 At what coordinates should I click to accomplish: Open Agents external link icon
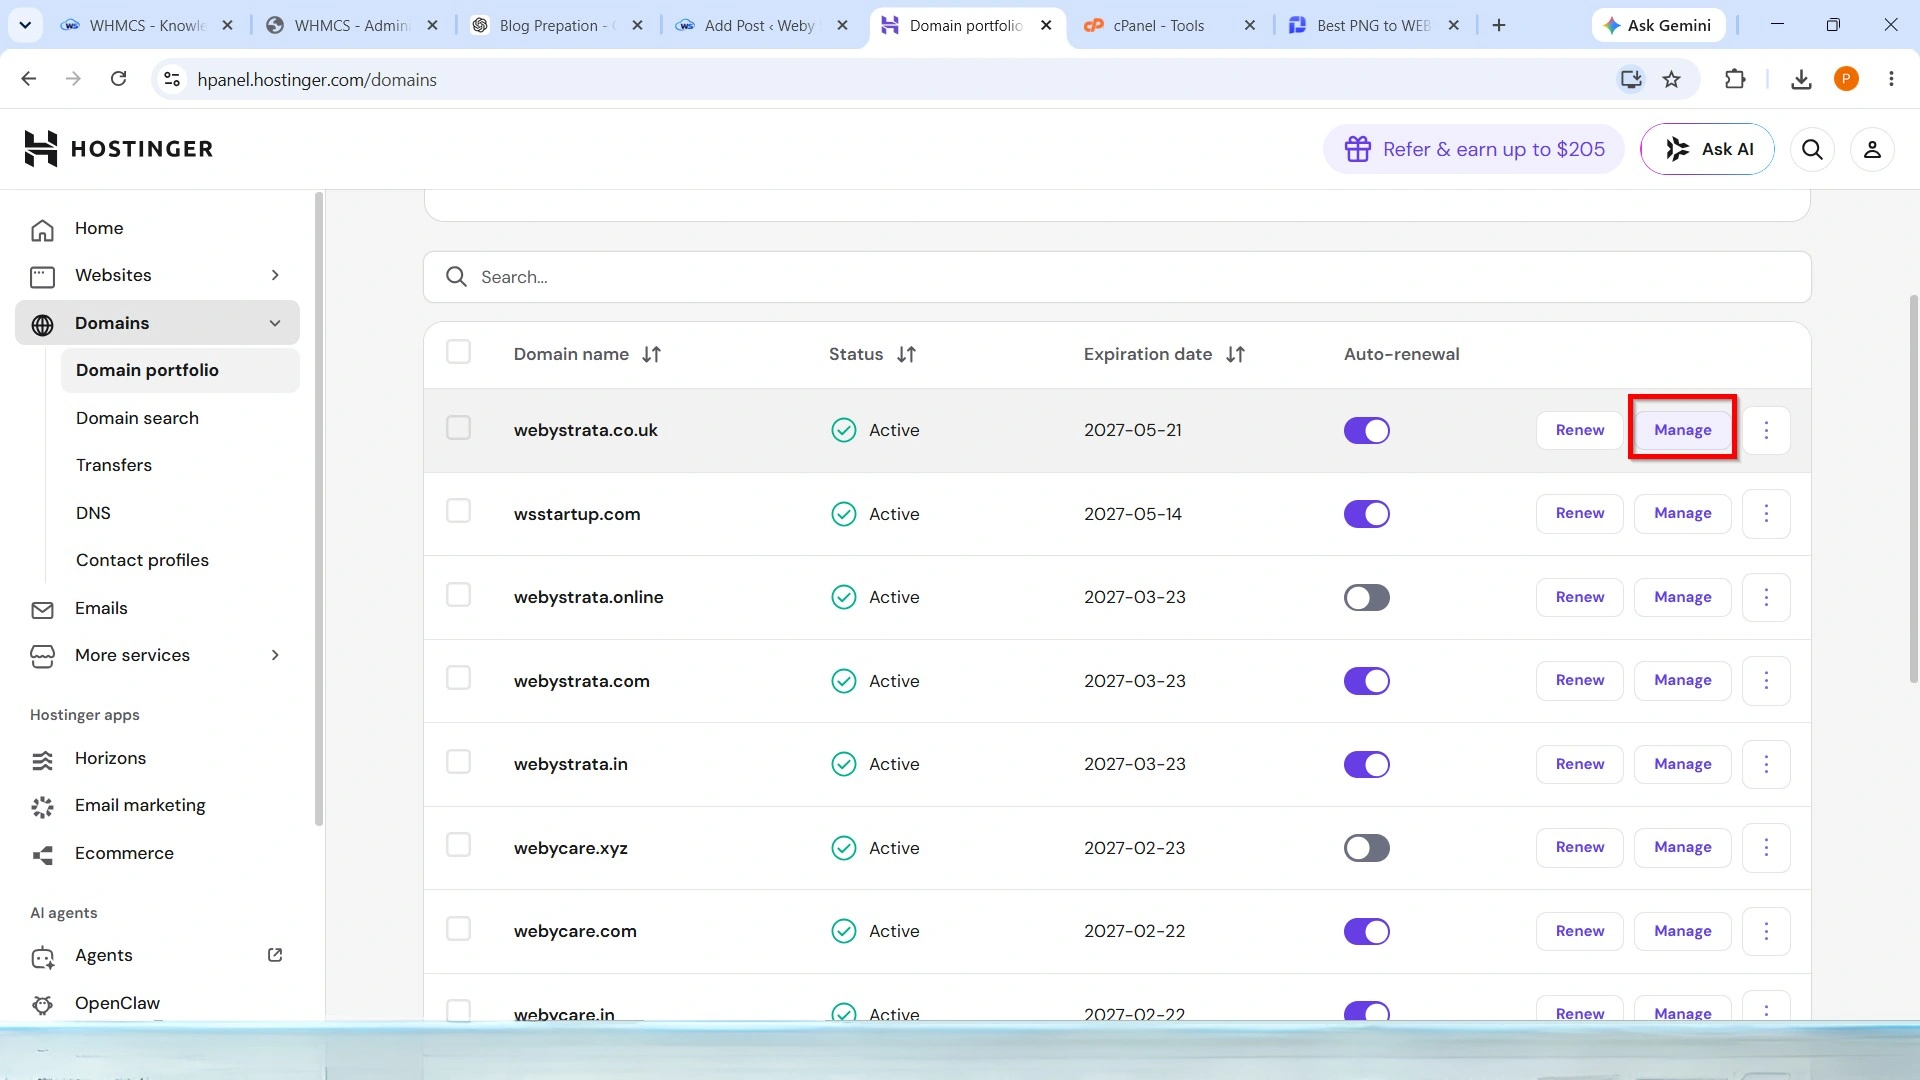coord(275,955)
